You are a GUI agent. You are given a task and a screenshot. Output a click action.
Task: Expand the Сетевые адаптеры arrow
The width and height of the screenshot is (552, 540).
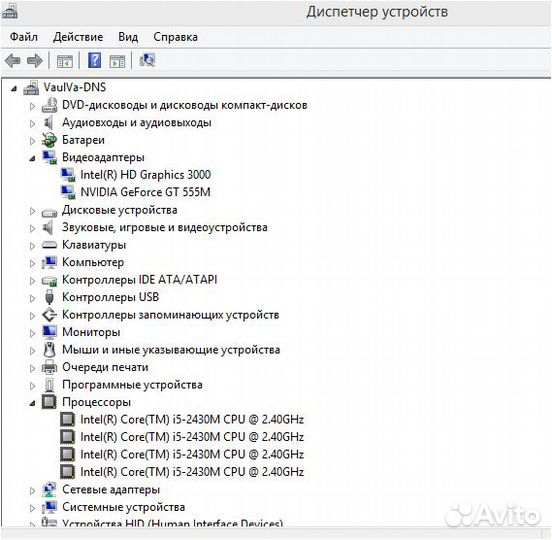point(32,490)
